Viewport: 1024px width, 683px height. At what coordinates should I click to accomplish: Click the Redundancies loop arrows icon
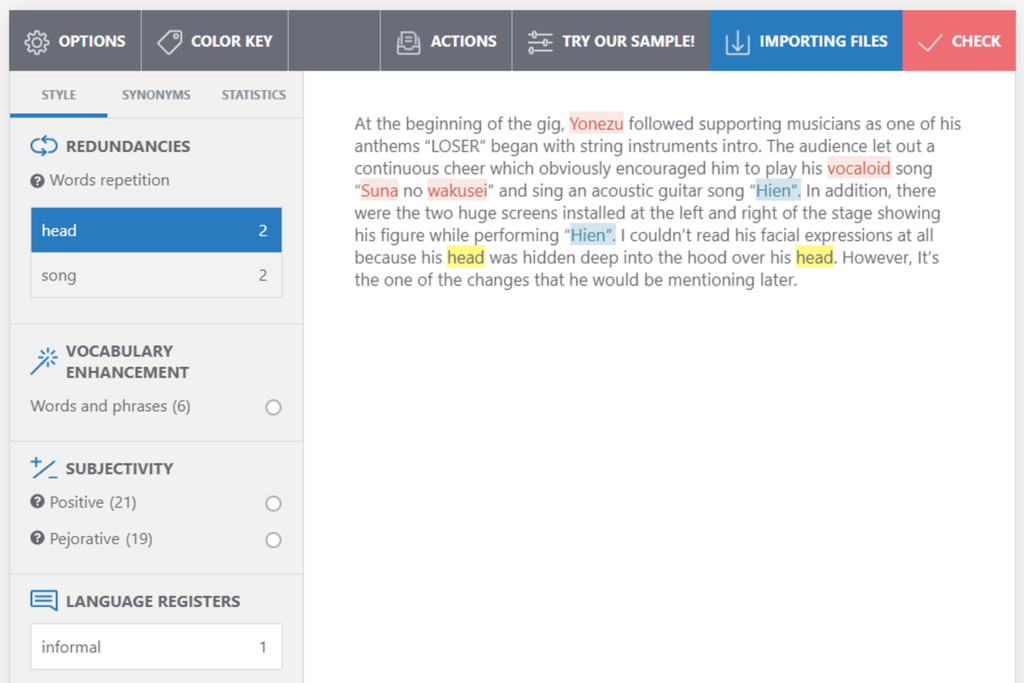pyautogui.click(x=44, y=146)
